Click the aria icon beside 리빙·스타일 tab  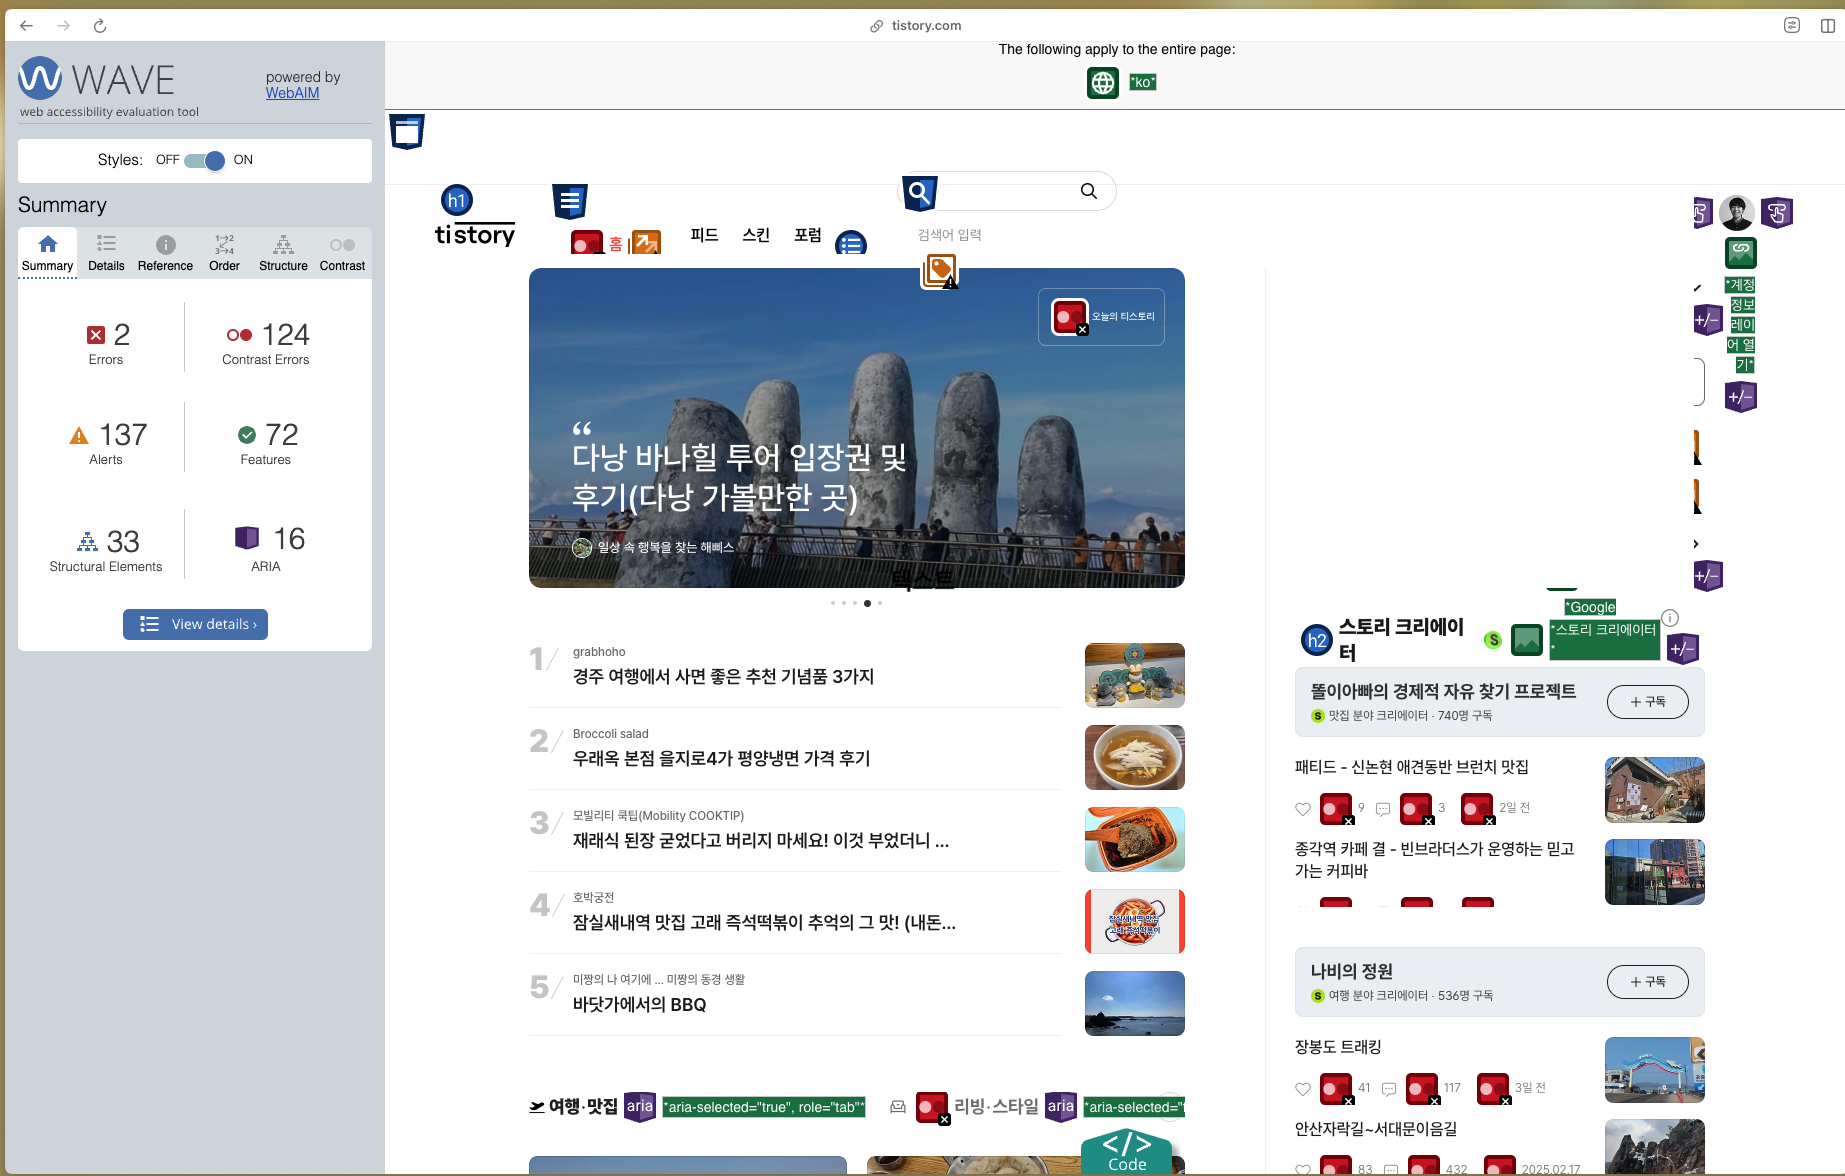click(1061, 1106)
